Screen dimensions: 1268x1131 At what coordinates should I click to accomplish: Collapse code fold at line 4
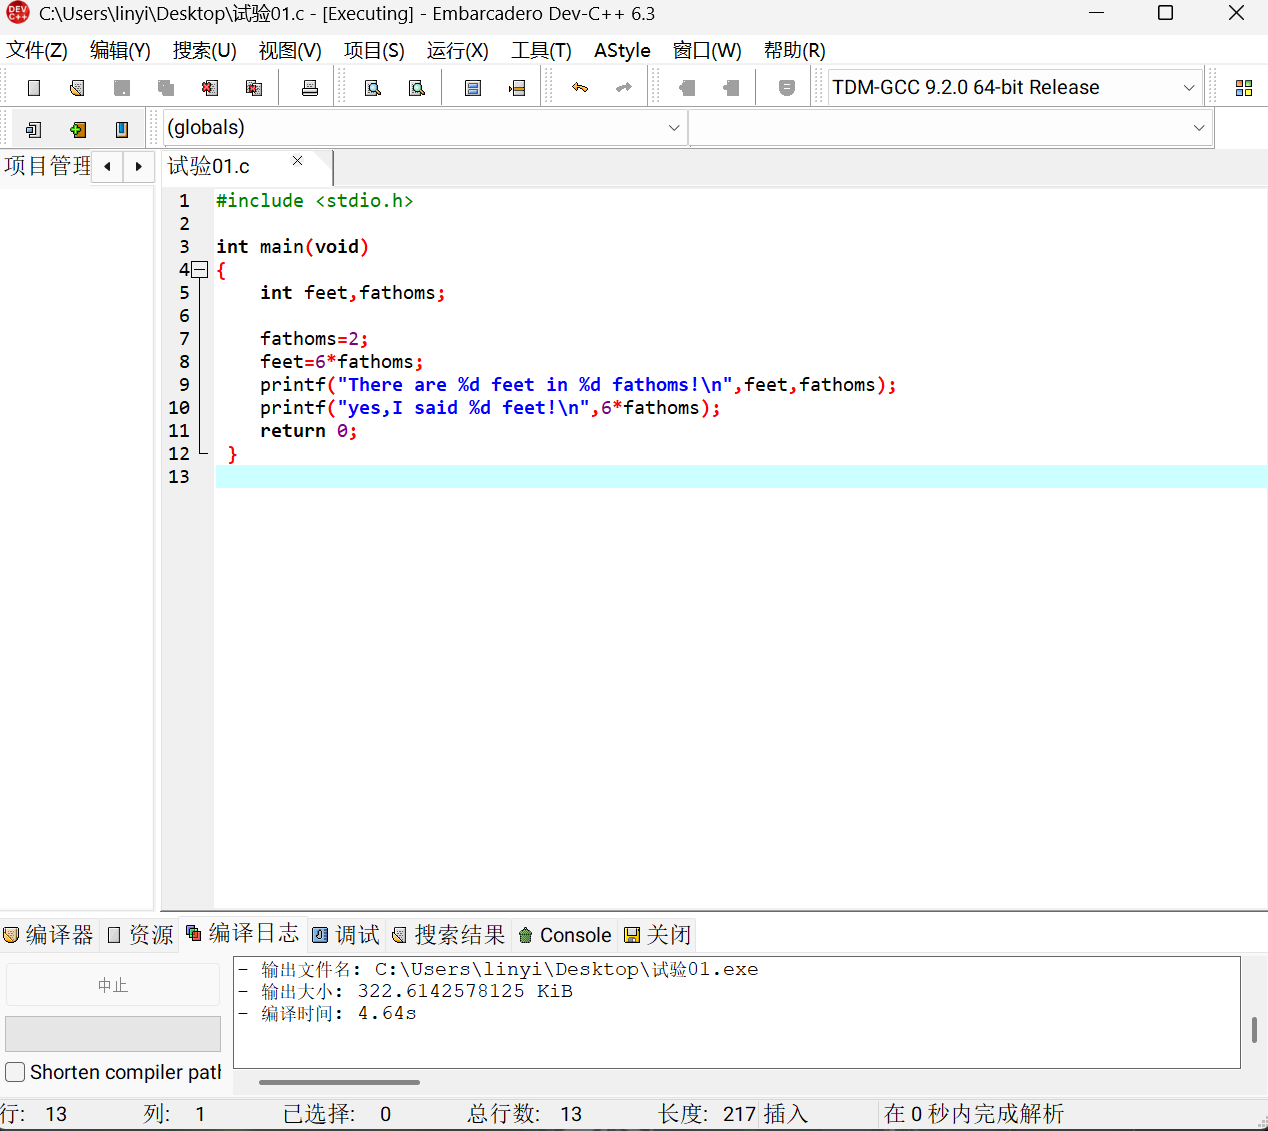click(200, 270)
